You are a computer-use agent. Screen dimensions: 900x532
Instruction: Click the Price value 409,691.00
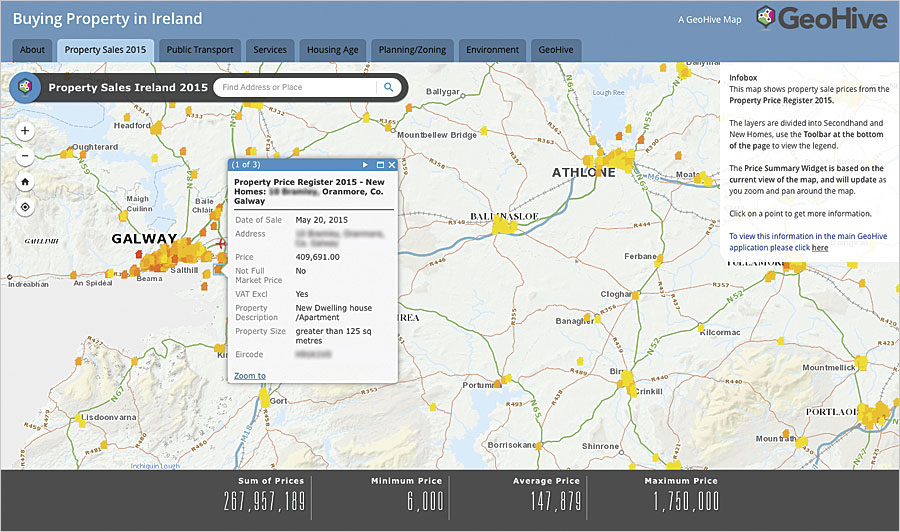click(317, 257)
